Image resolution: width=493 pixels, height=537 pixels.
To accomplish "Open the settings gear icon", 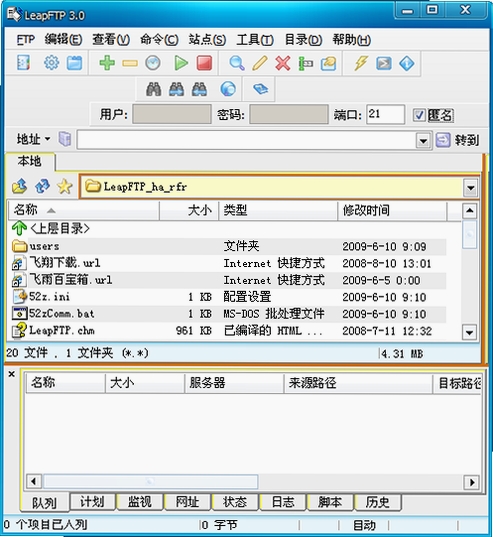I will [51, 63].
